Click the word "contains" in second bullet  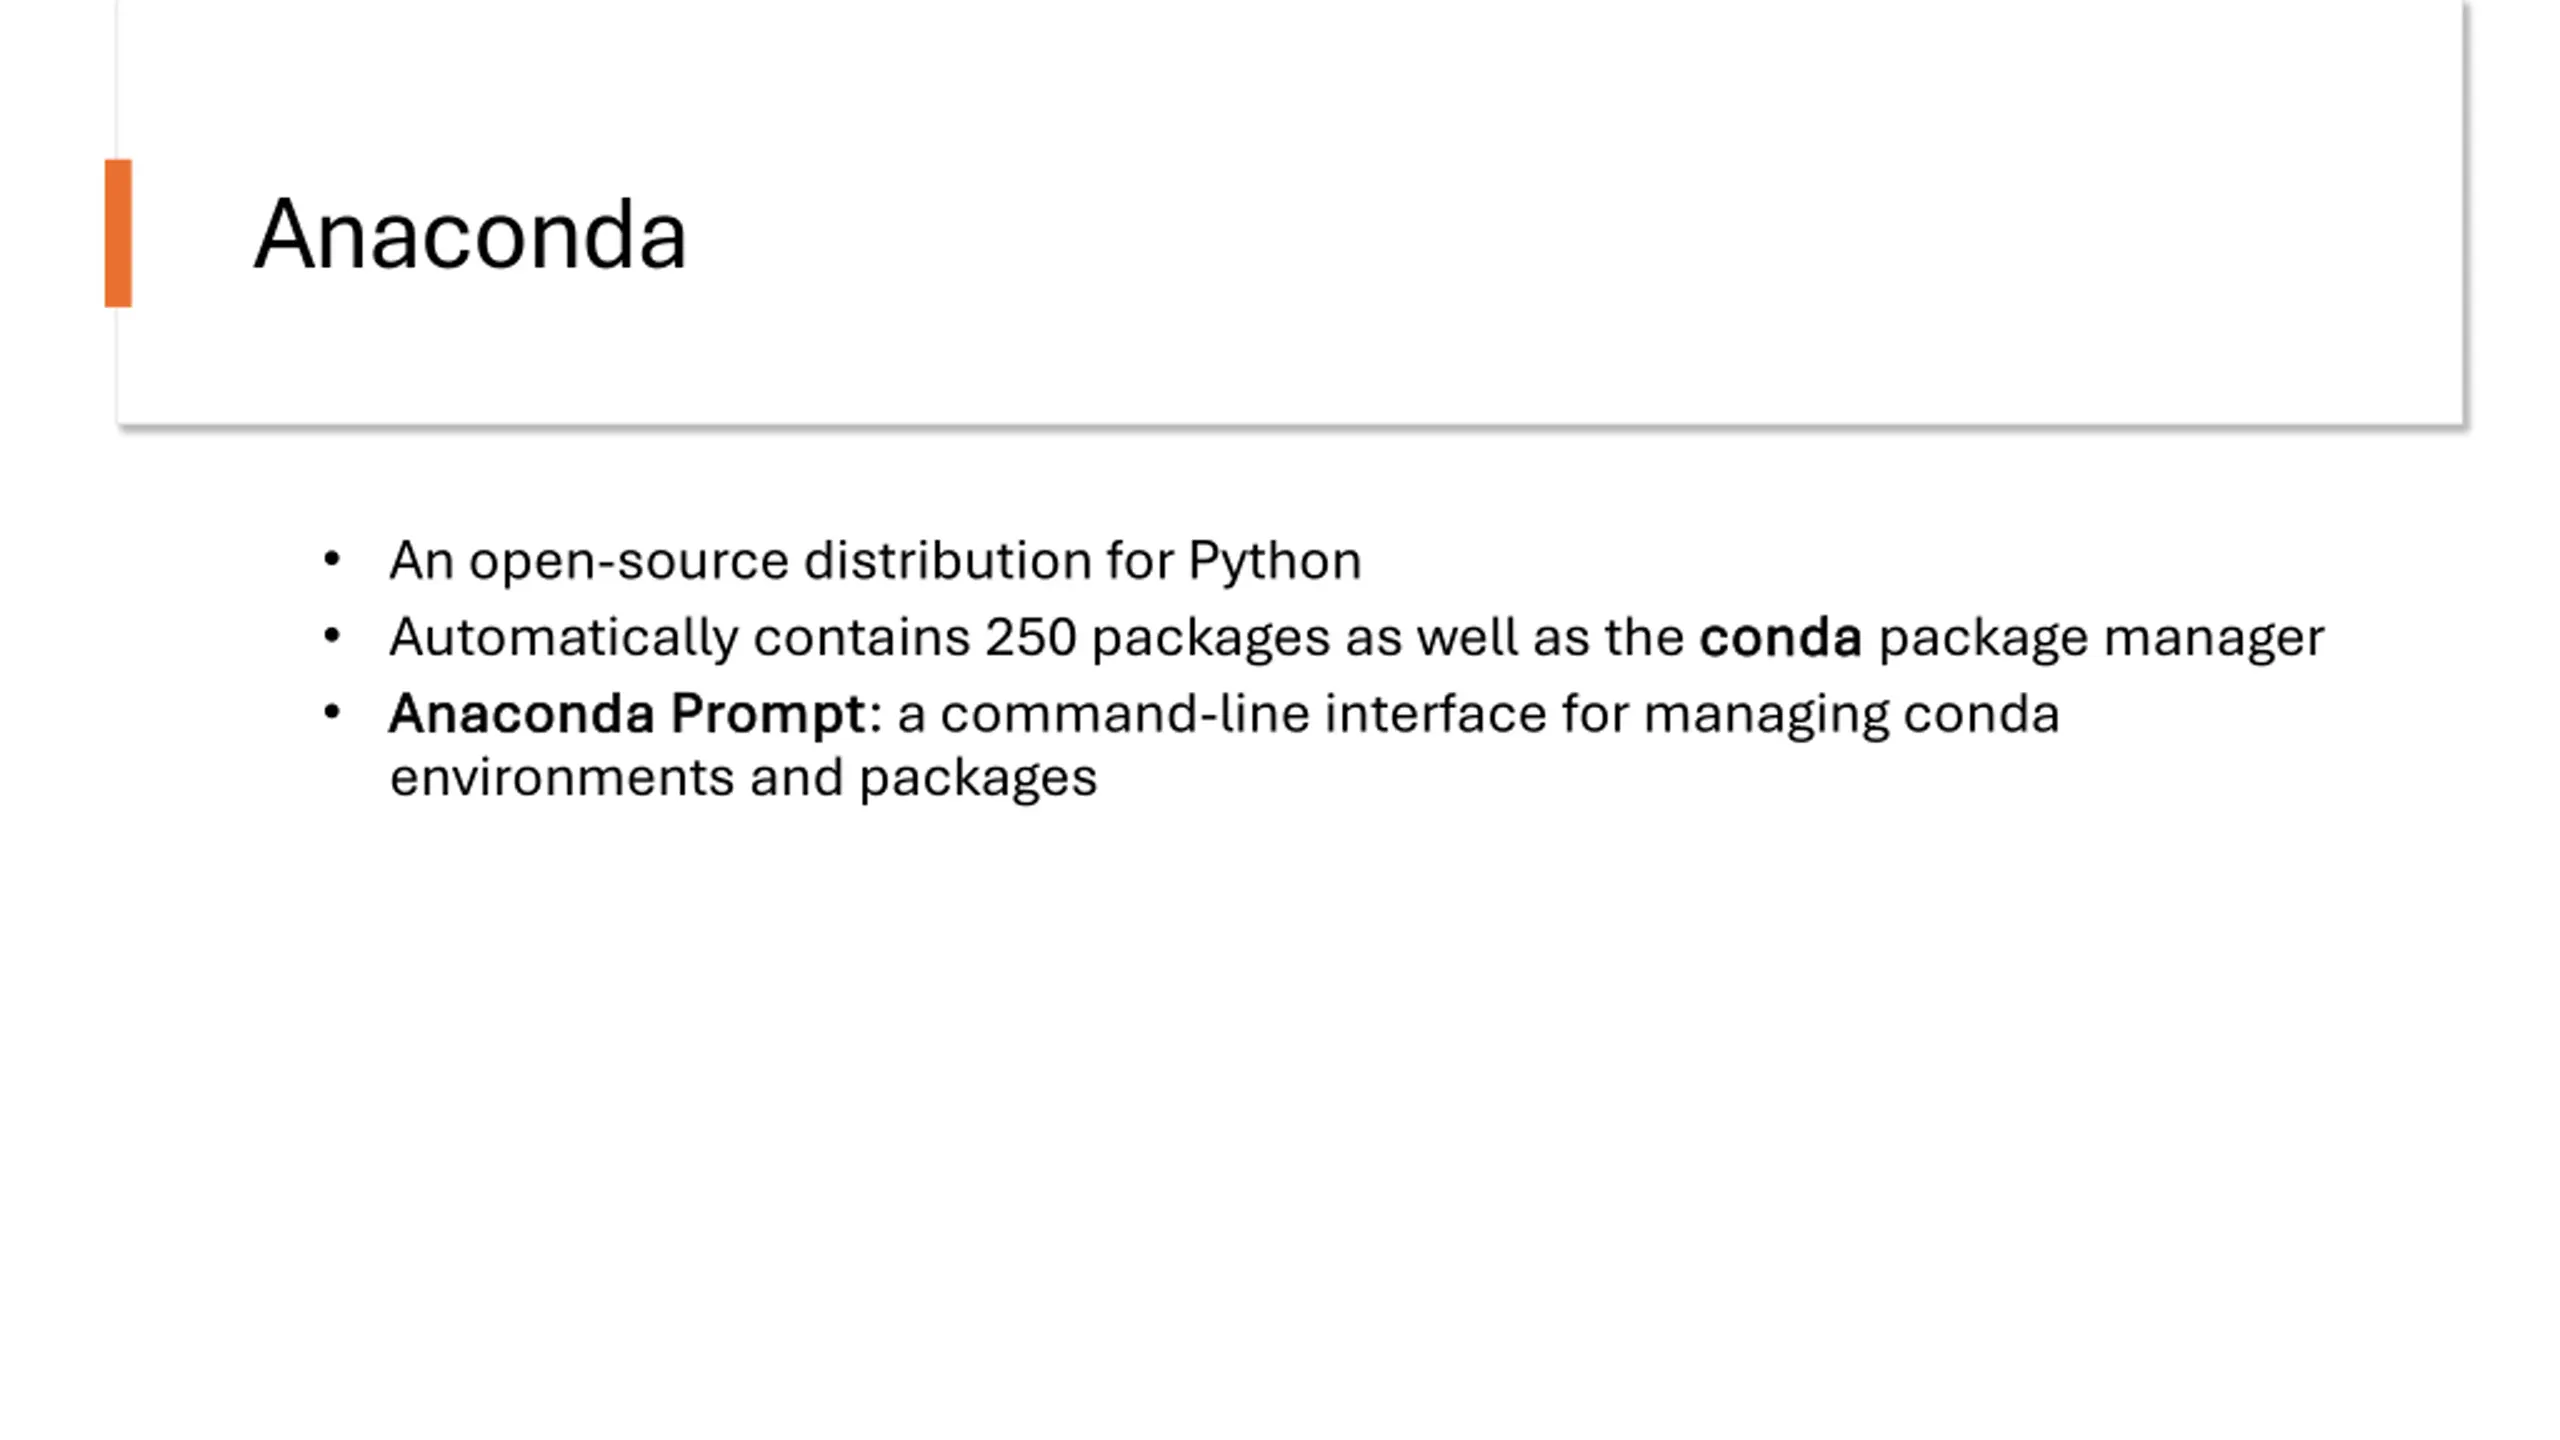(861, 638)
